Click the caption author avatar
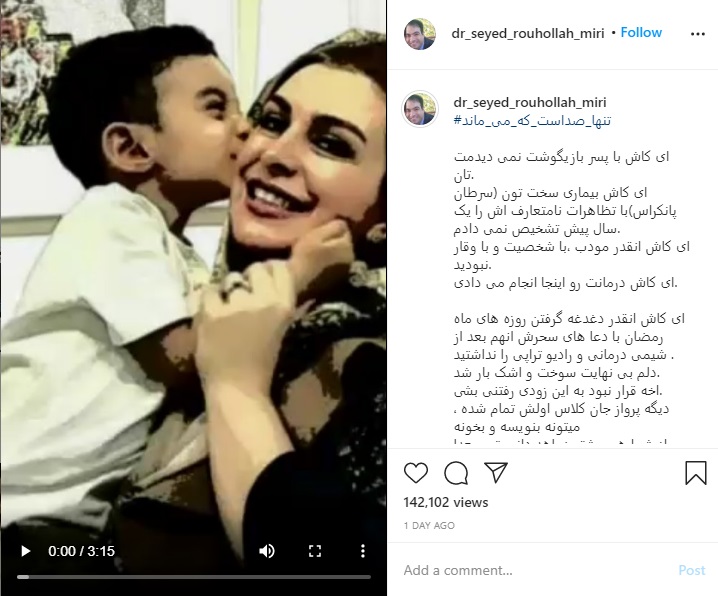 tap(419, 108)
